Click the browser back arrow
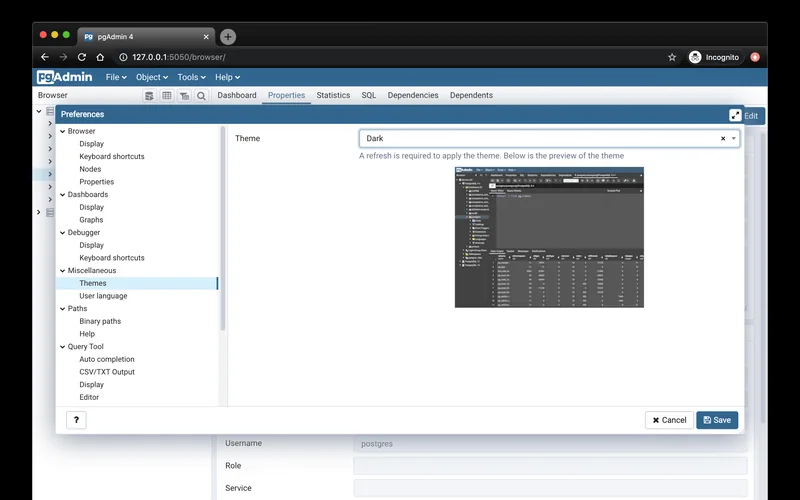This screenshot has height=500, width=800. (45, 57)
